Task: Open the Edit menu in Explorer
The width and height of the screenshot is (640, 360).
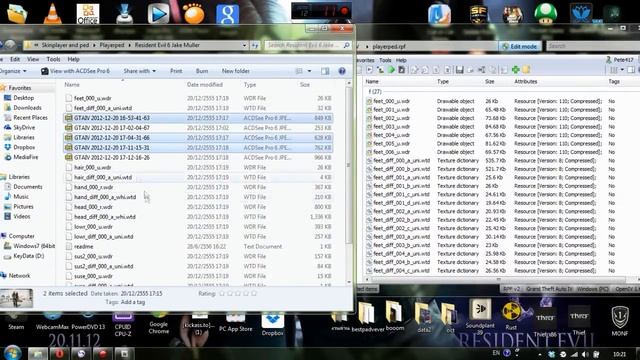Action: coord(15,59)
